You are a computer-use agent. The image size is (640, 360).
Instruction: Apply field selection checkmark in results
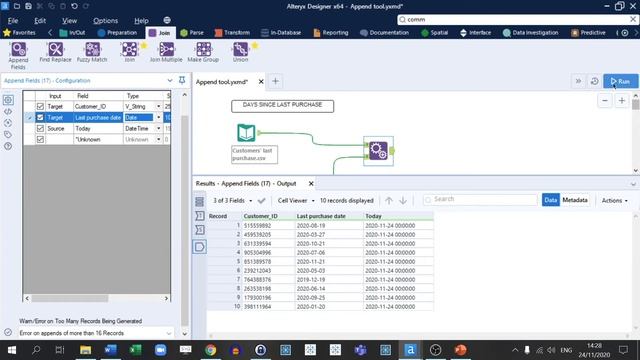(262, 200)
